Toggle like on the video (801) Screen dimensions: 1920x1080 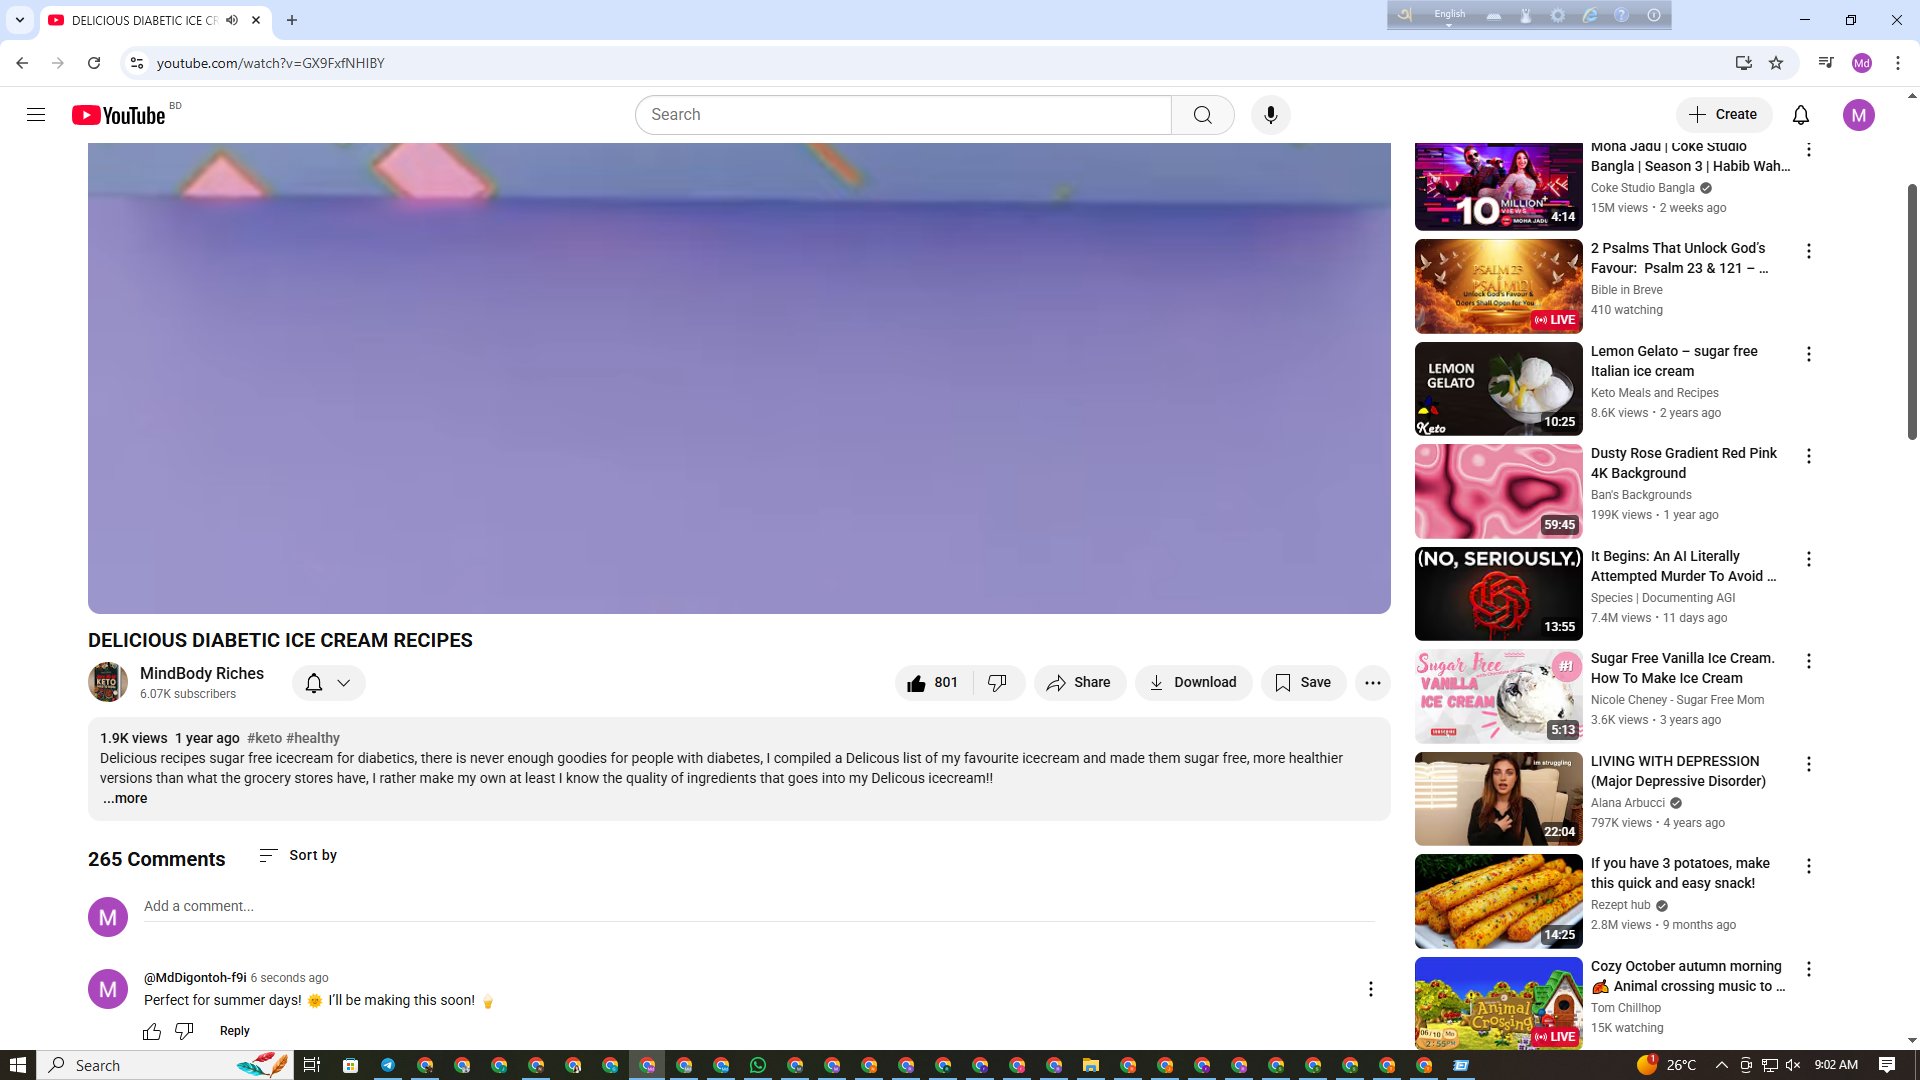coord(933,683)
